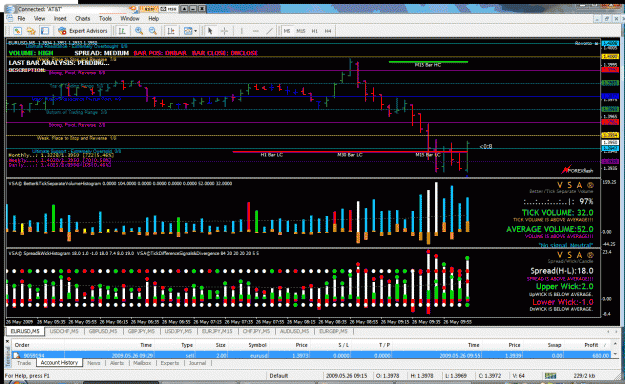Open the Templates dropdown arrow

pos(195,31)
